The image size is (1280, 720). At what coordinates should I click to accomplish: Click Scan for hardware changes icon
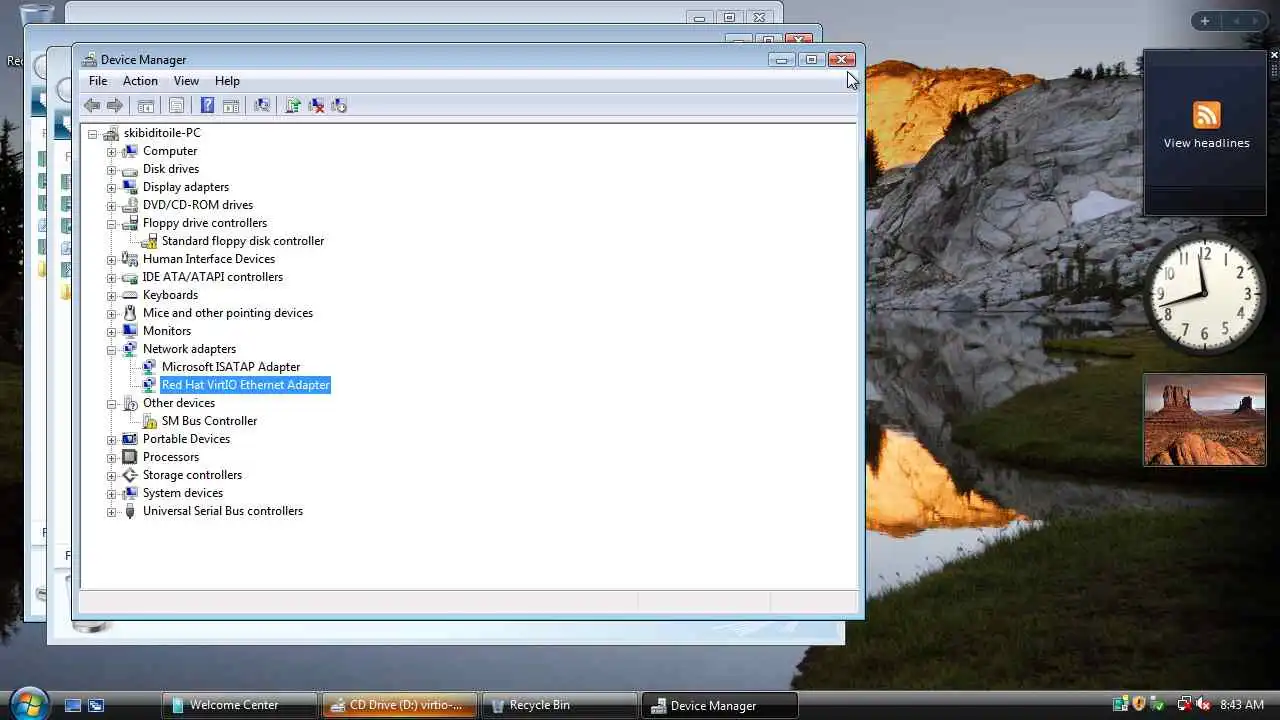pos(262,105)
